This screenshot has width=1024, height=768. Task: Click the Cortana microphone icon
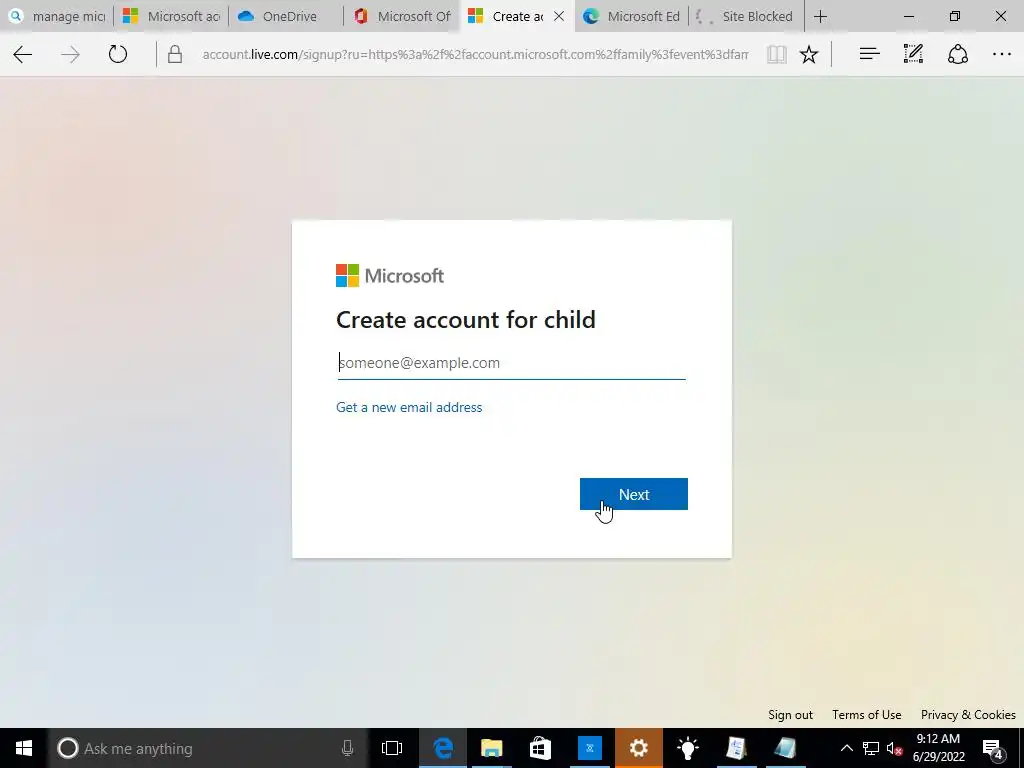(x=347, y=748)
